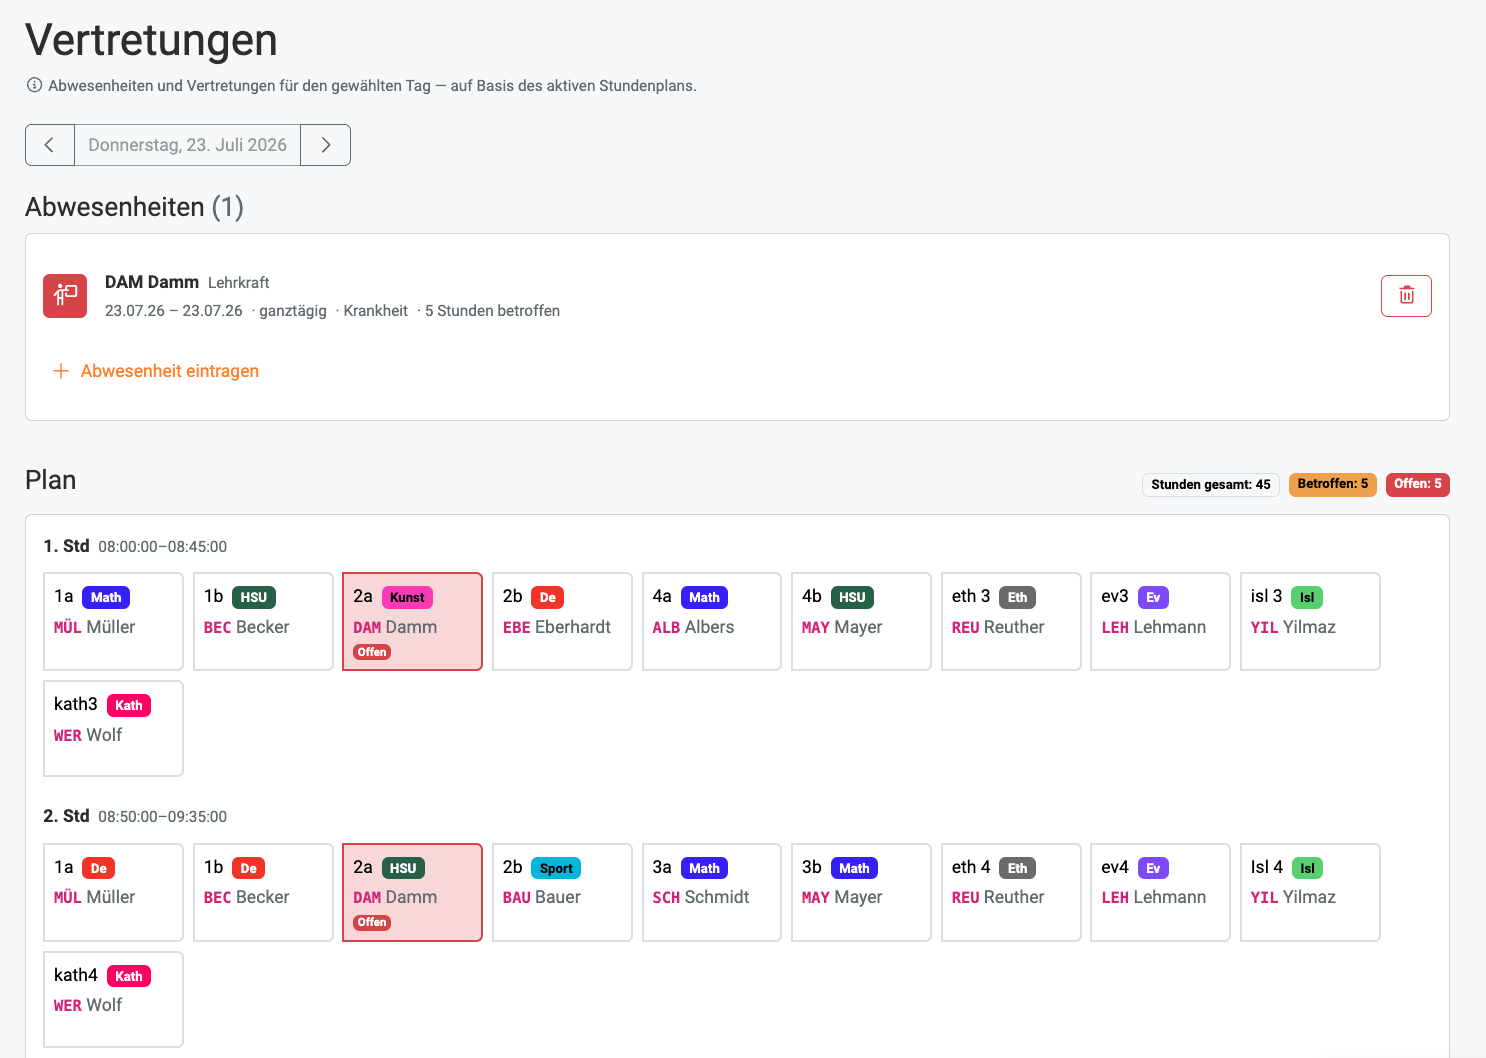Select the Offen: 5 badge
1486x1058 pixels.
[x=1417, y=484]
